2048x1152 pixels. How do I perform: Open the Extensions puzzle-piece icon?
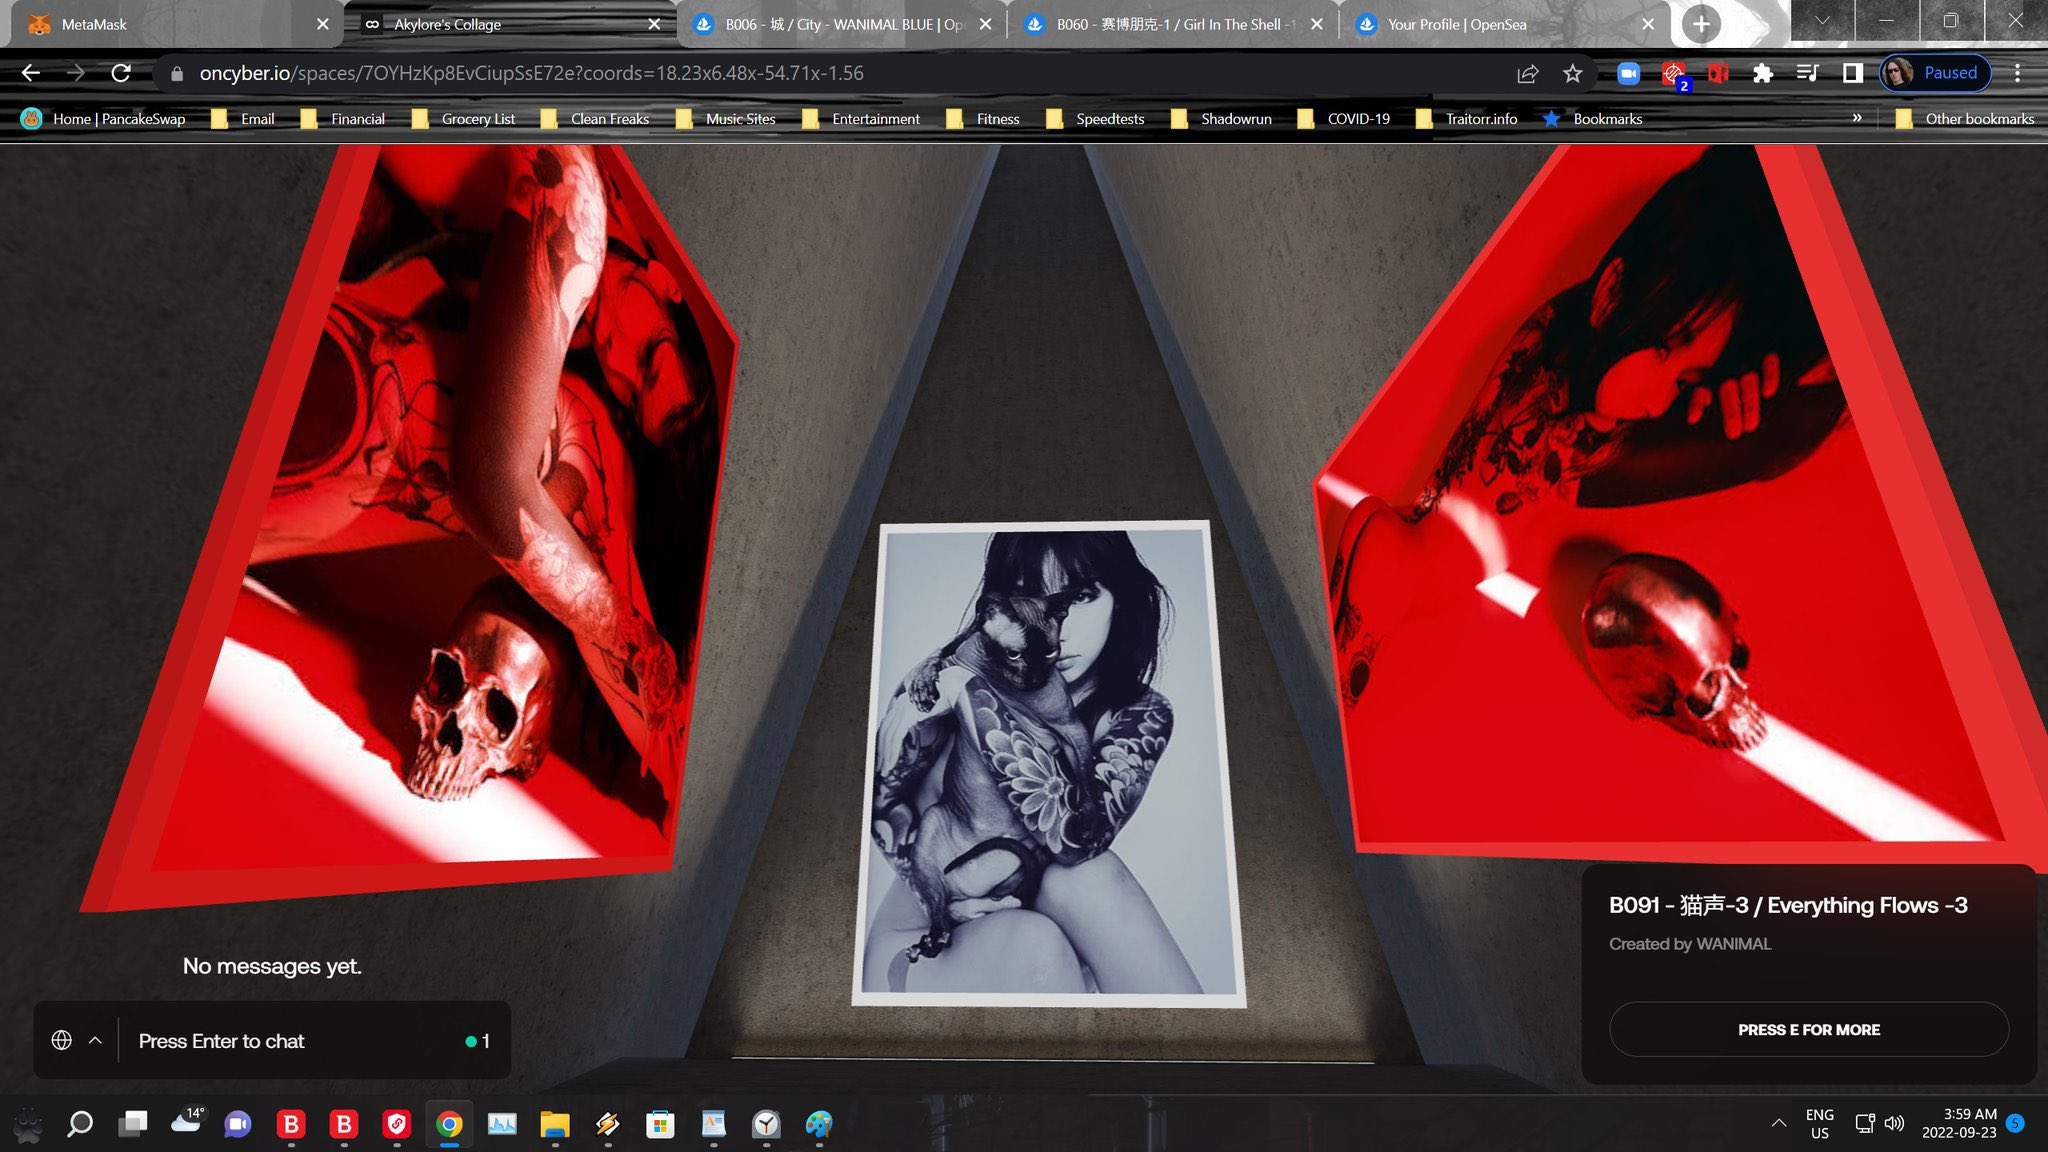point(1763,73)
